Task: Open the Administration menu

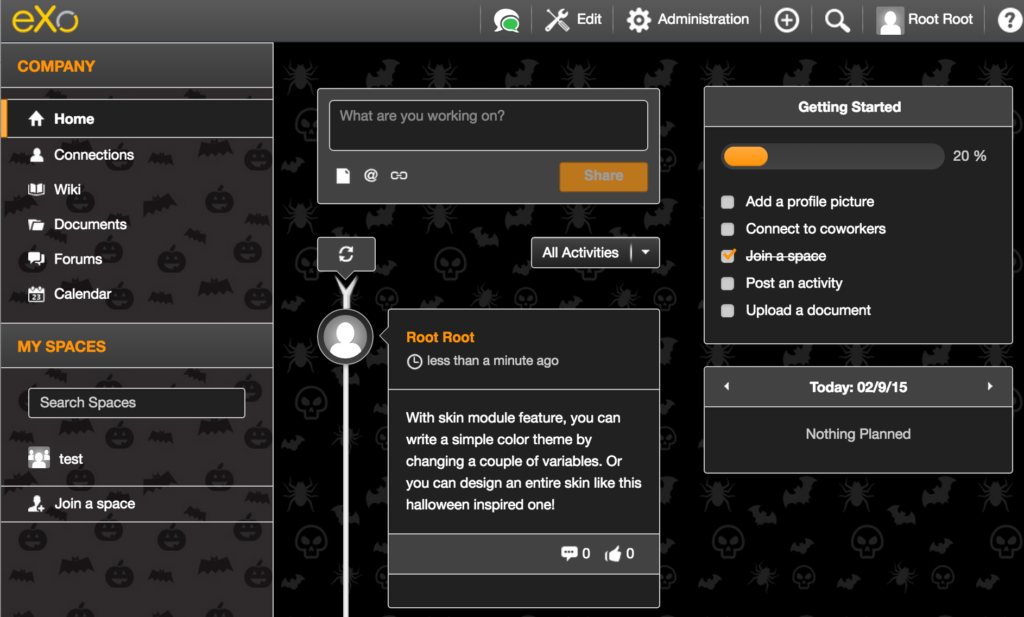Action: click(687, 19)
